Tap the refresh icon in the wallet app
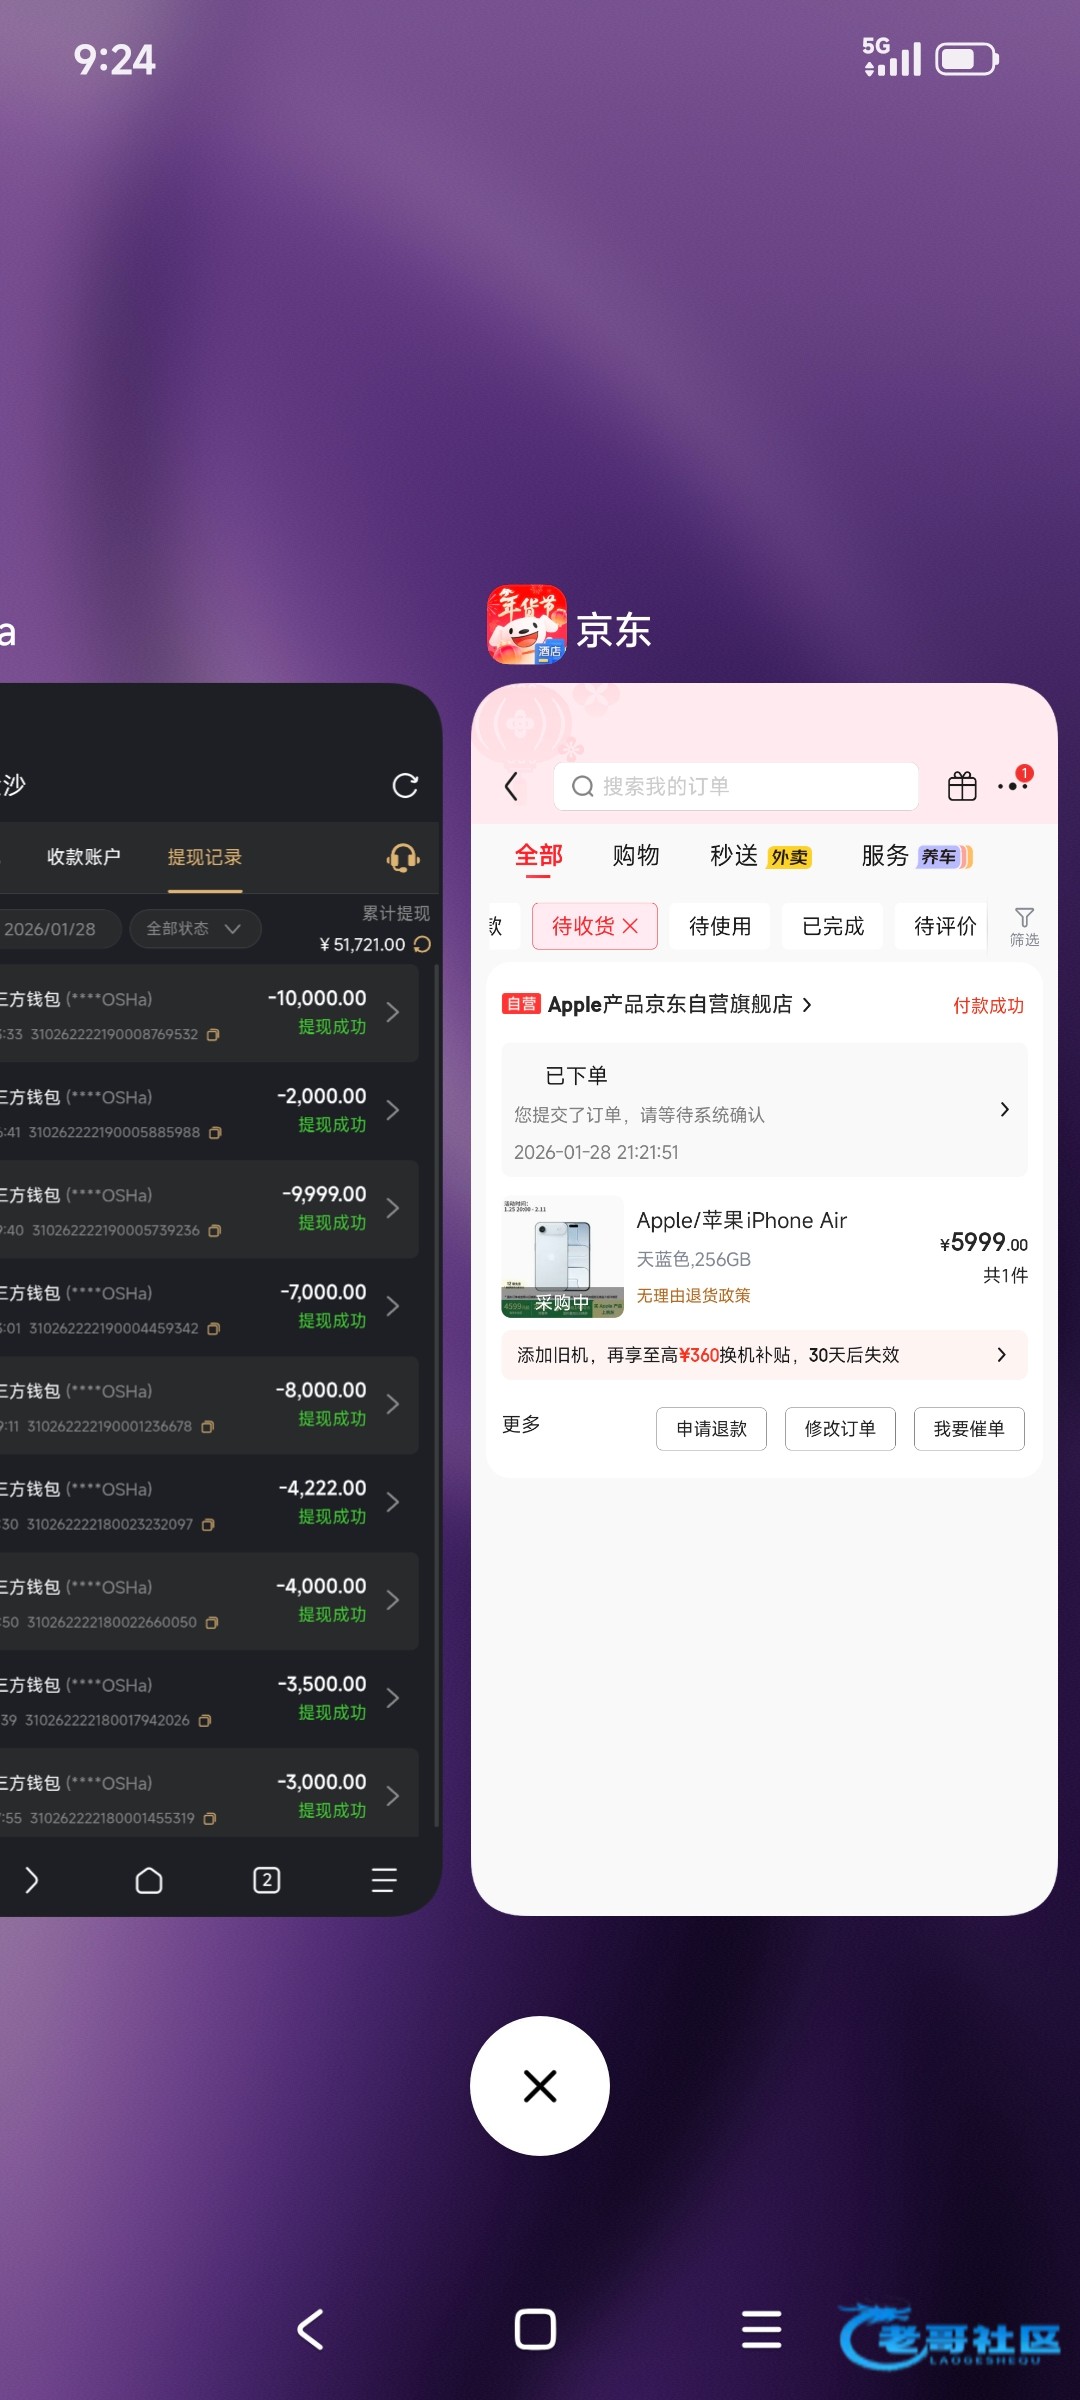Viewport: 1080px width, 2400px height. coord(405,786)
